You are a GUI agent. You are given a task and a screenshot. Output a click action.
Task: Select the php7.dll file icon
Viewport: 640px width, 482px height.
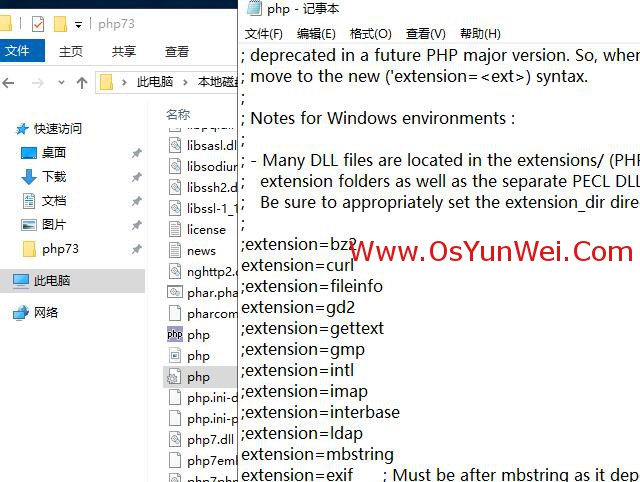(x=175, y=440)
